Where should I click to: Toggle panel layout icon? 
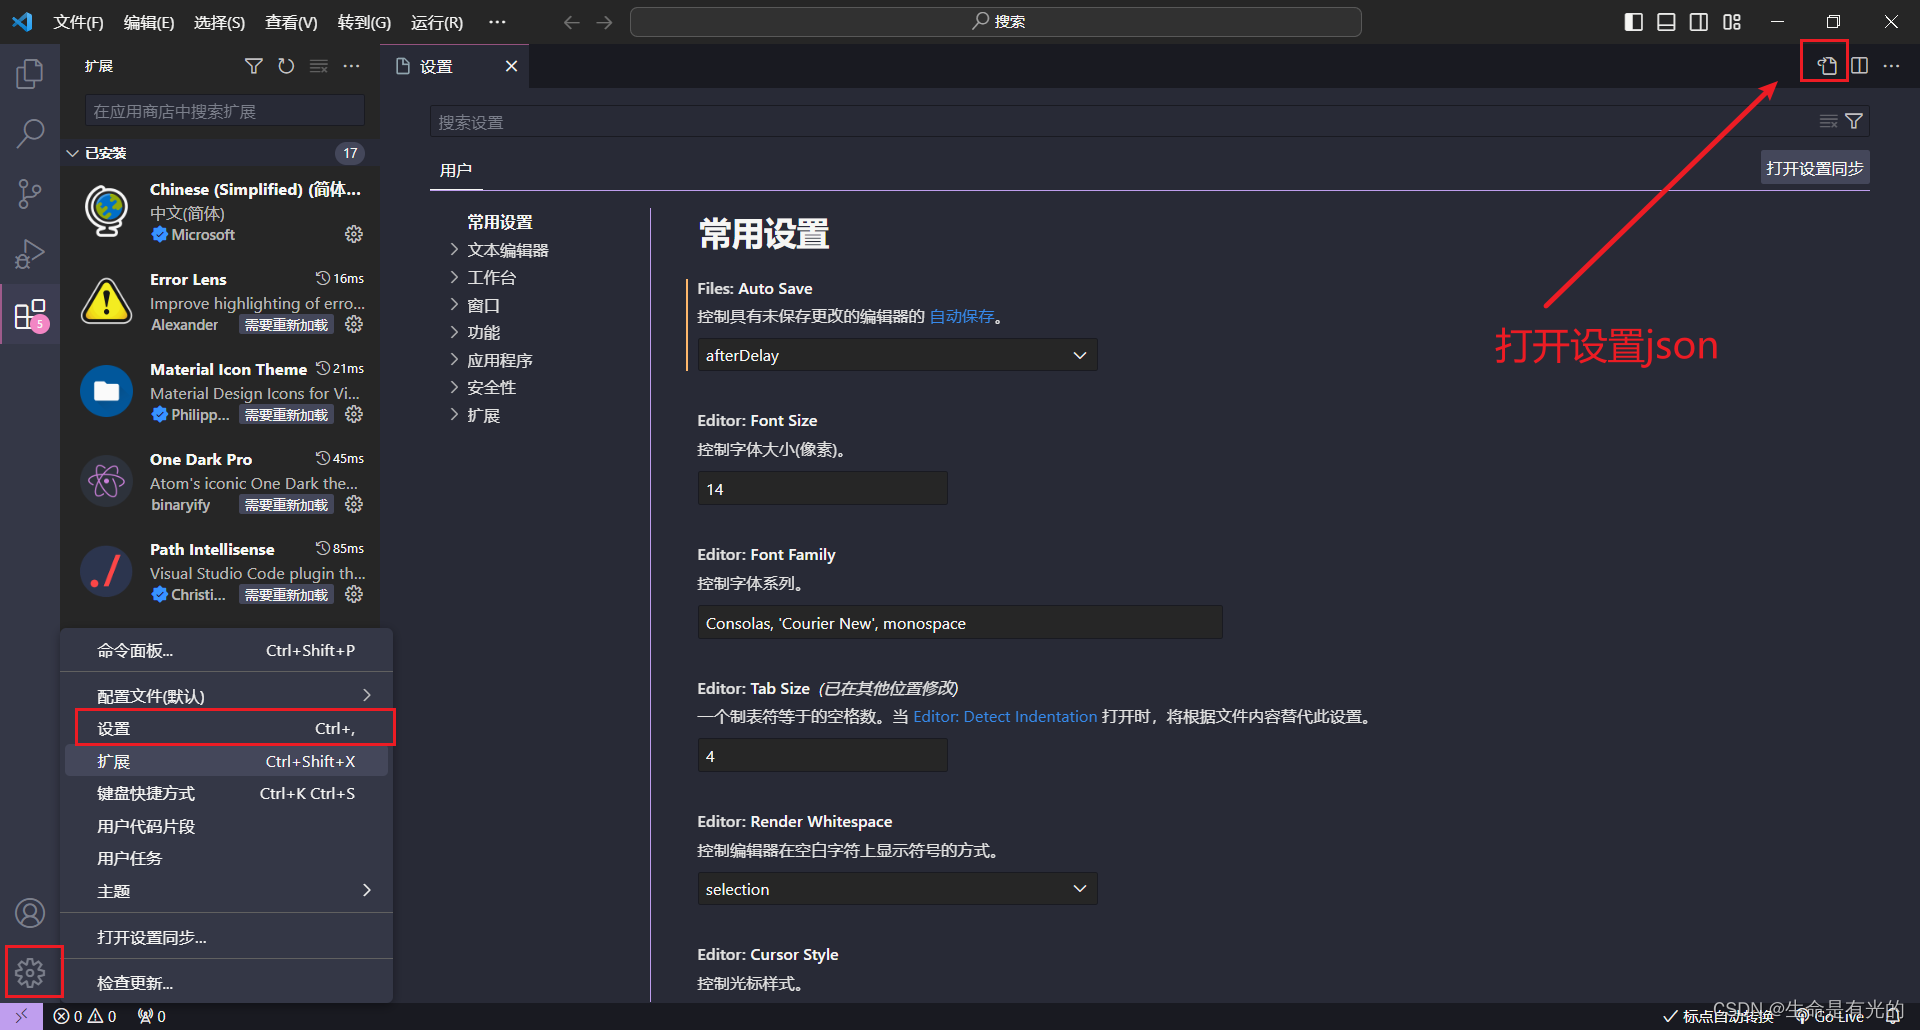1666,22
